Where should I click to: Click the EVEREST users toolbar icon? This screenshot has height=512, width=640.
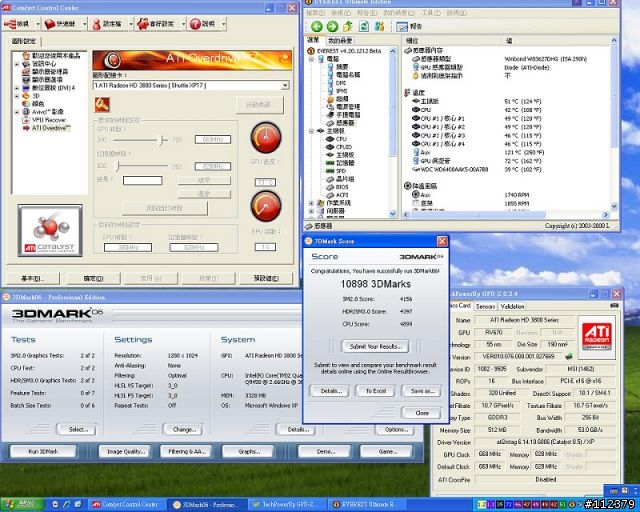379,27
